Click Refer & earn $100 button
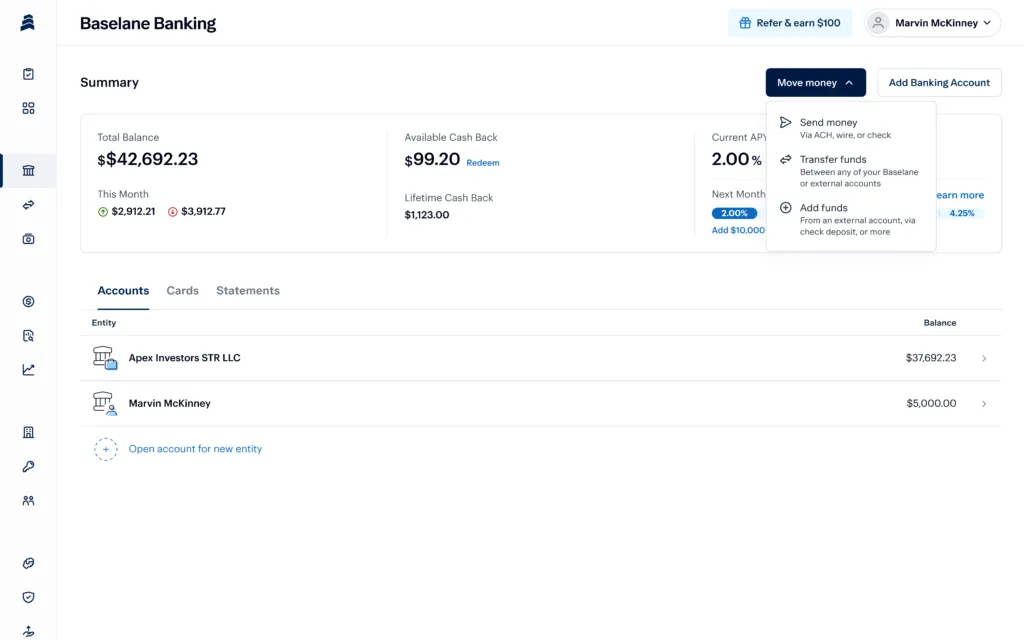 790,23
